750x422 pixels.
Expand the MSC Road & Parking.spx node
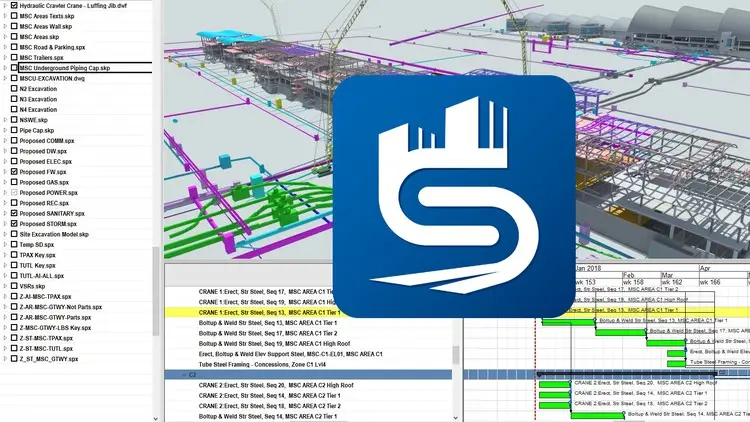coord(5,47)
